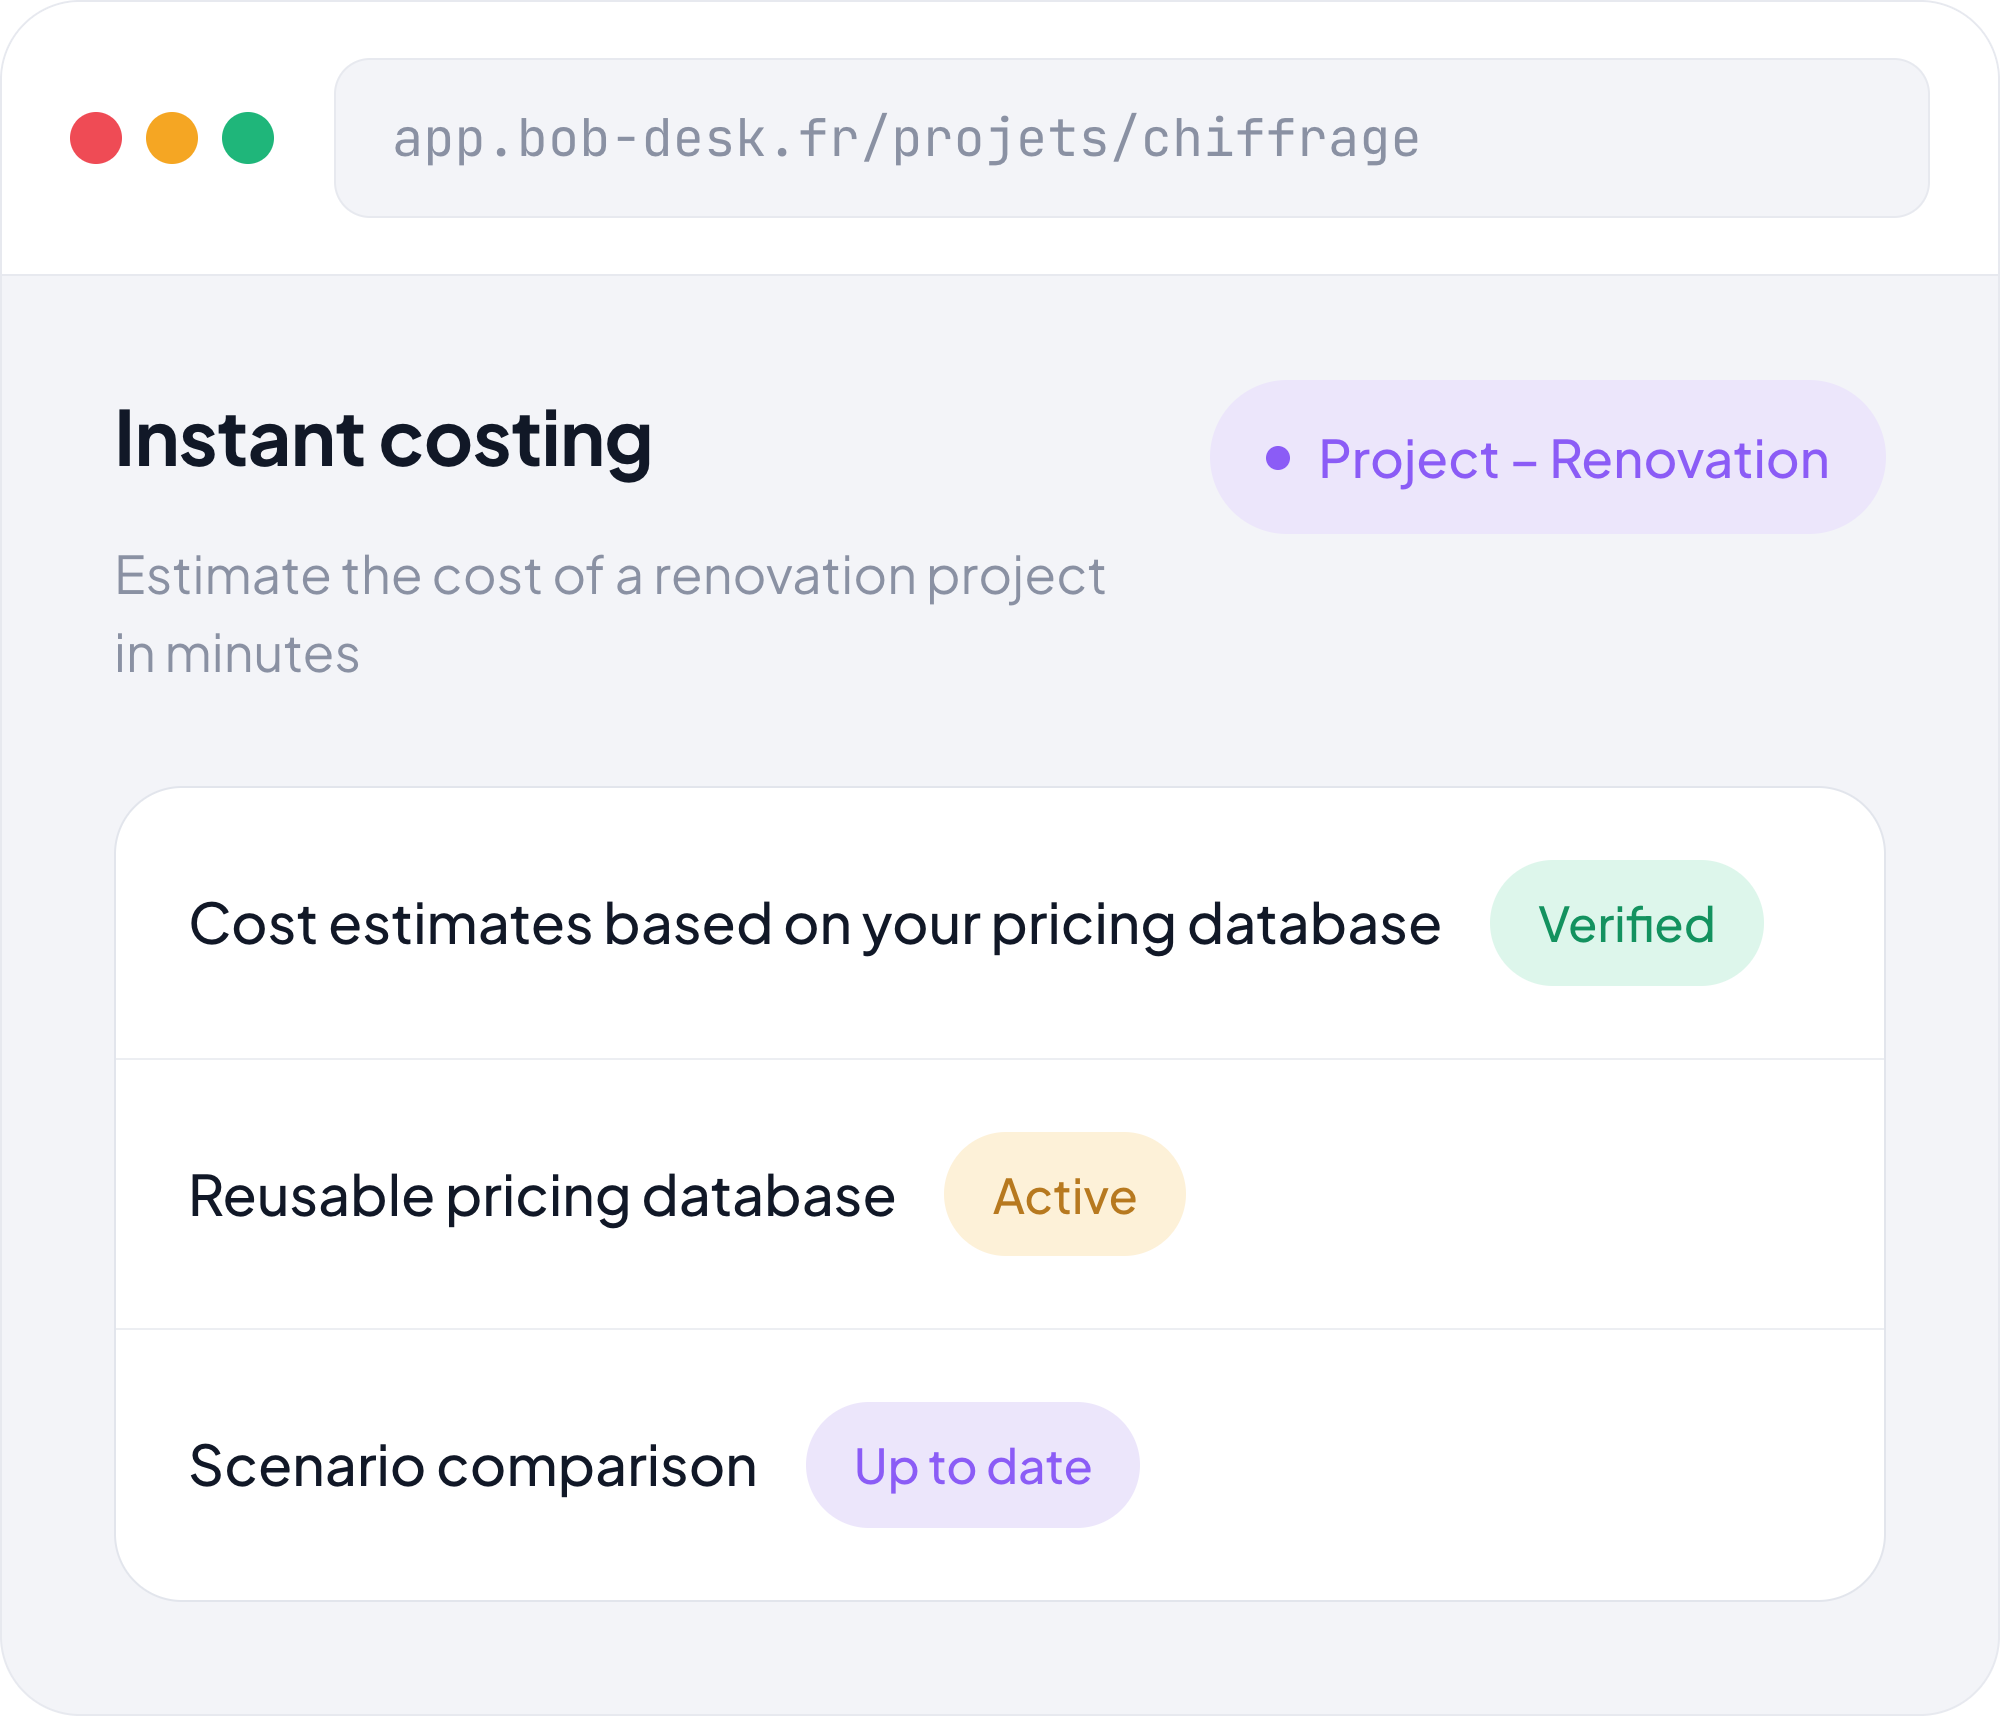Click the orange window dot

pyautogui.click(x=172, y=138)
